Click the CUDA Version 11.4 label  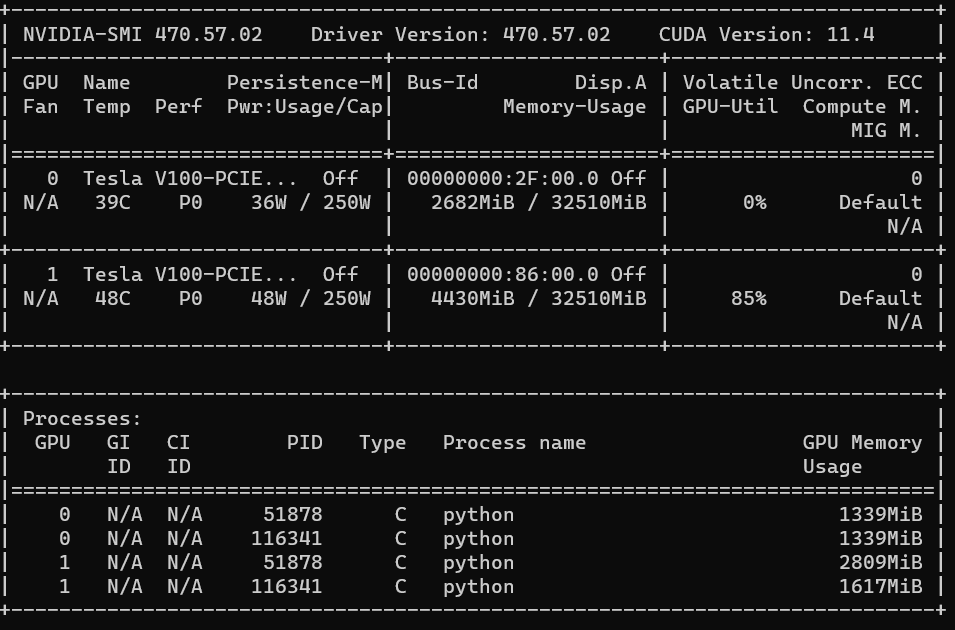pyautogui.click(x=766, y=34)
